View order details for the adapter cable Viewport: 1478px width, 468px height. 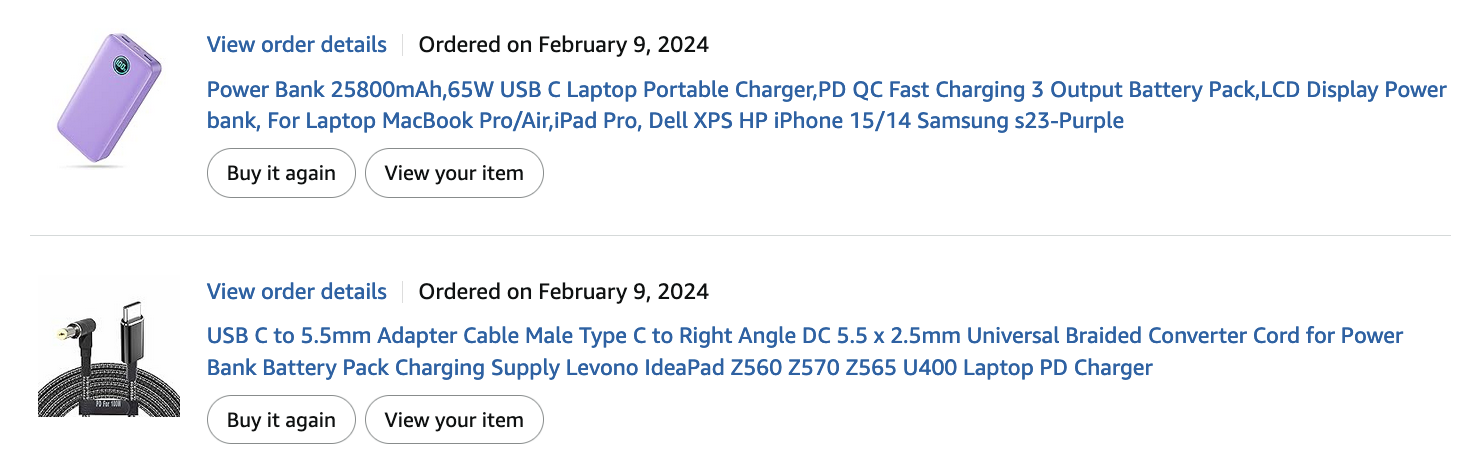(296, 292)
